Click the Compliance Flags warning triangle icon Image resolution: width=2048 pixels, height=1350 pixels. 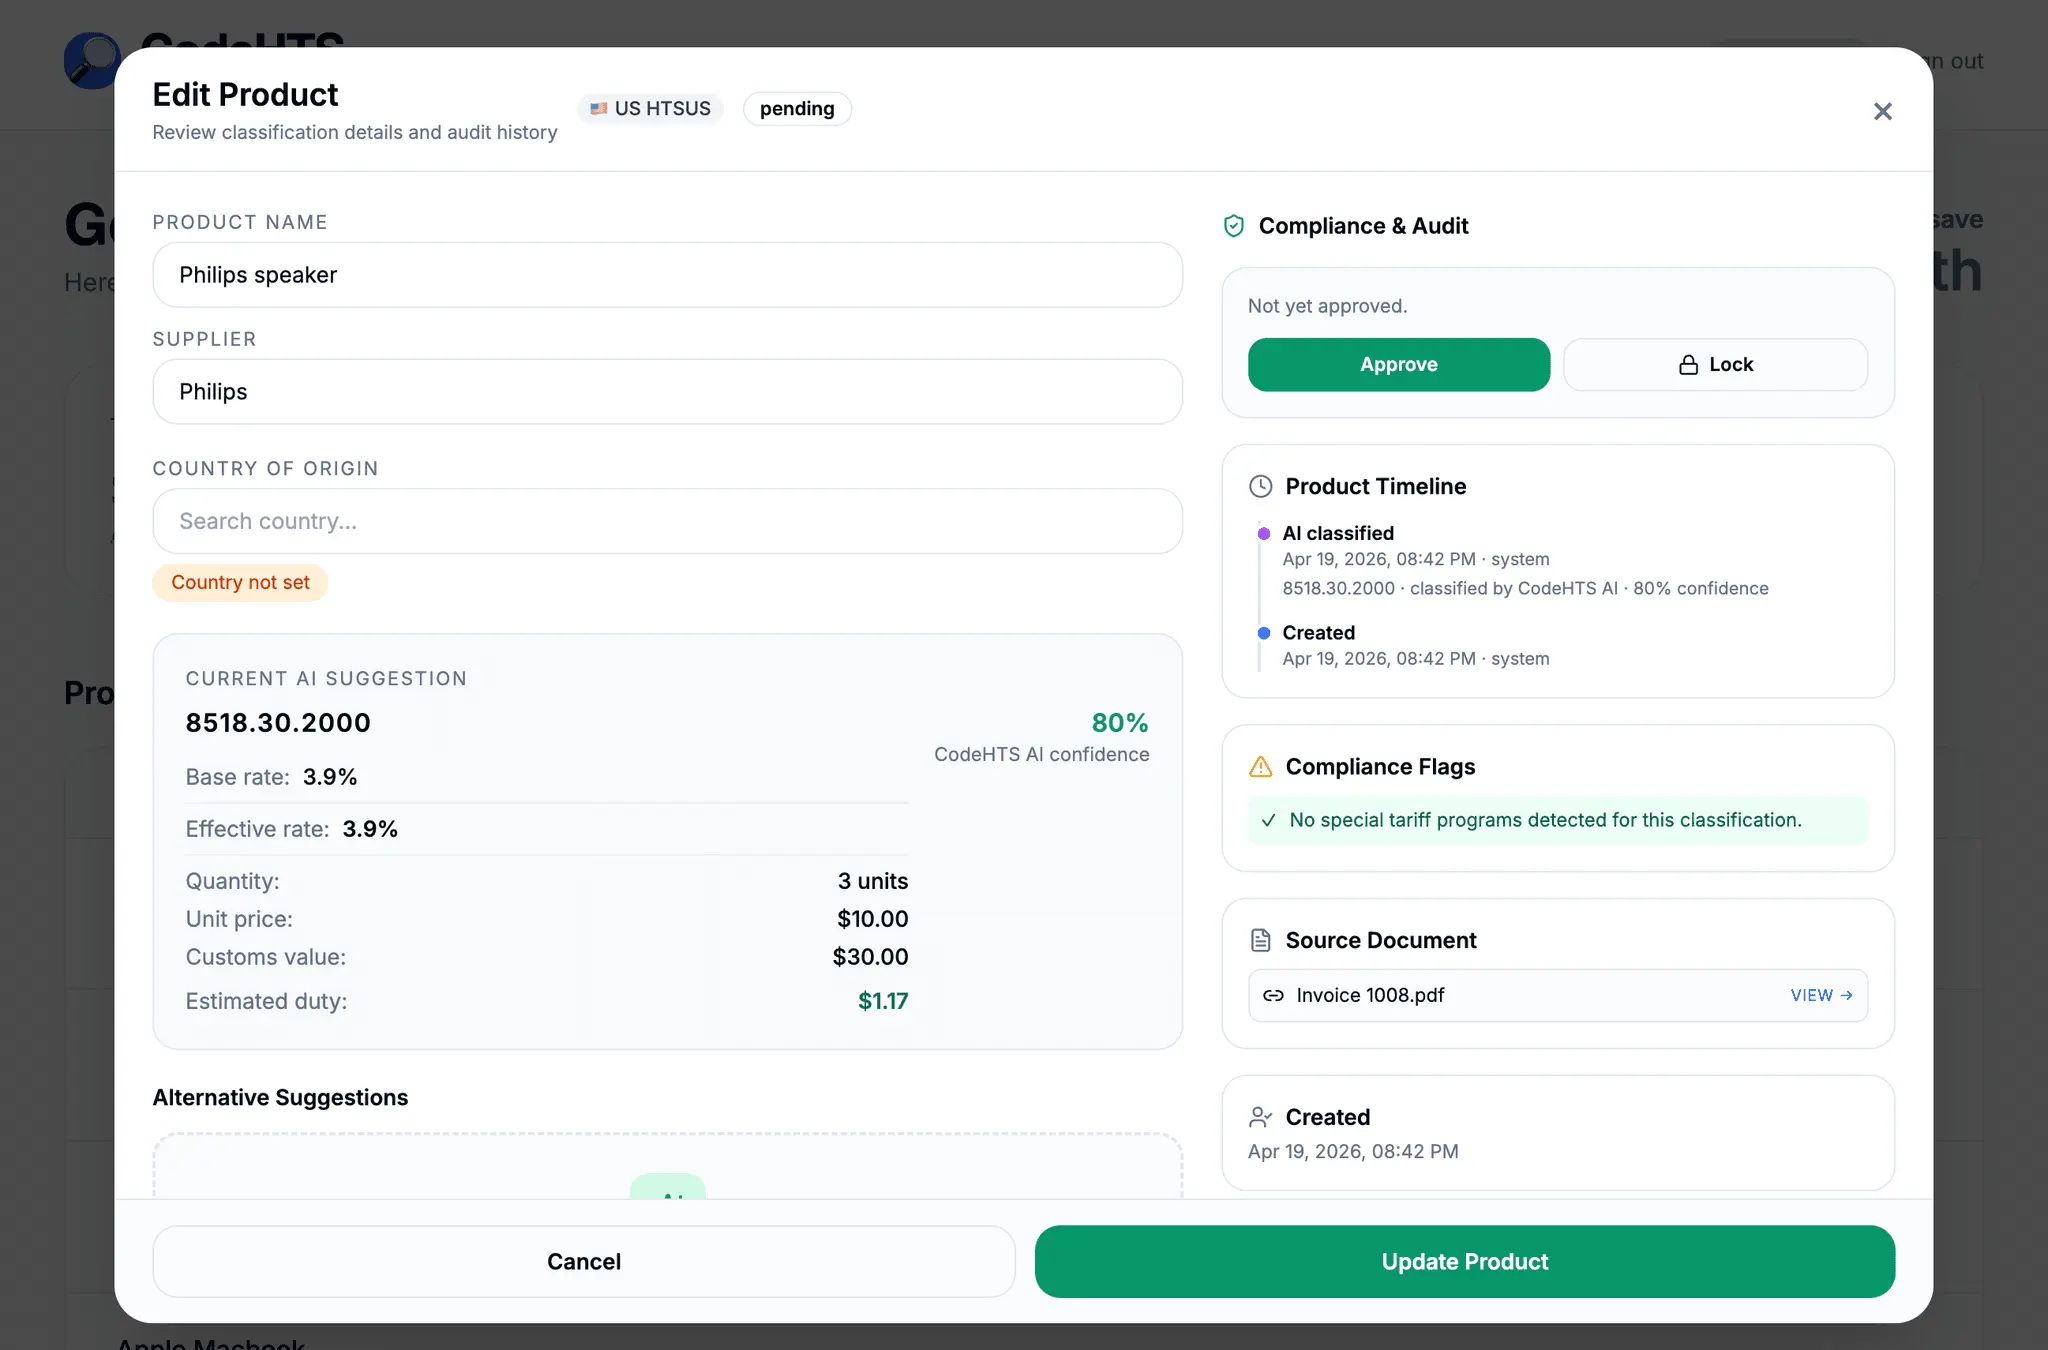pyautogui.click(x=1260, y=767)
